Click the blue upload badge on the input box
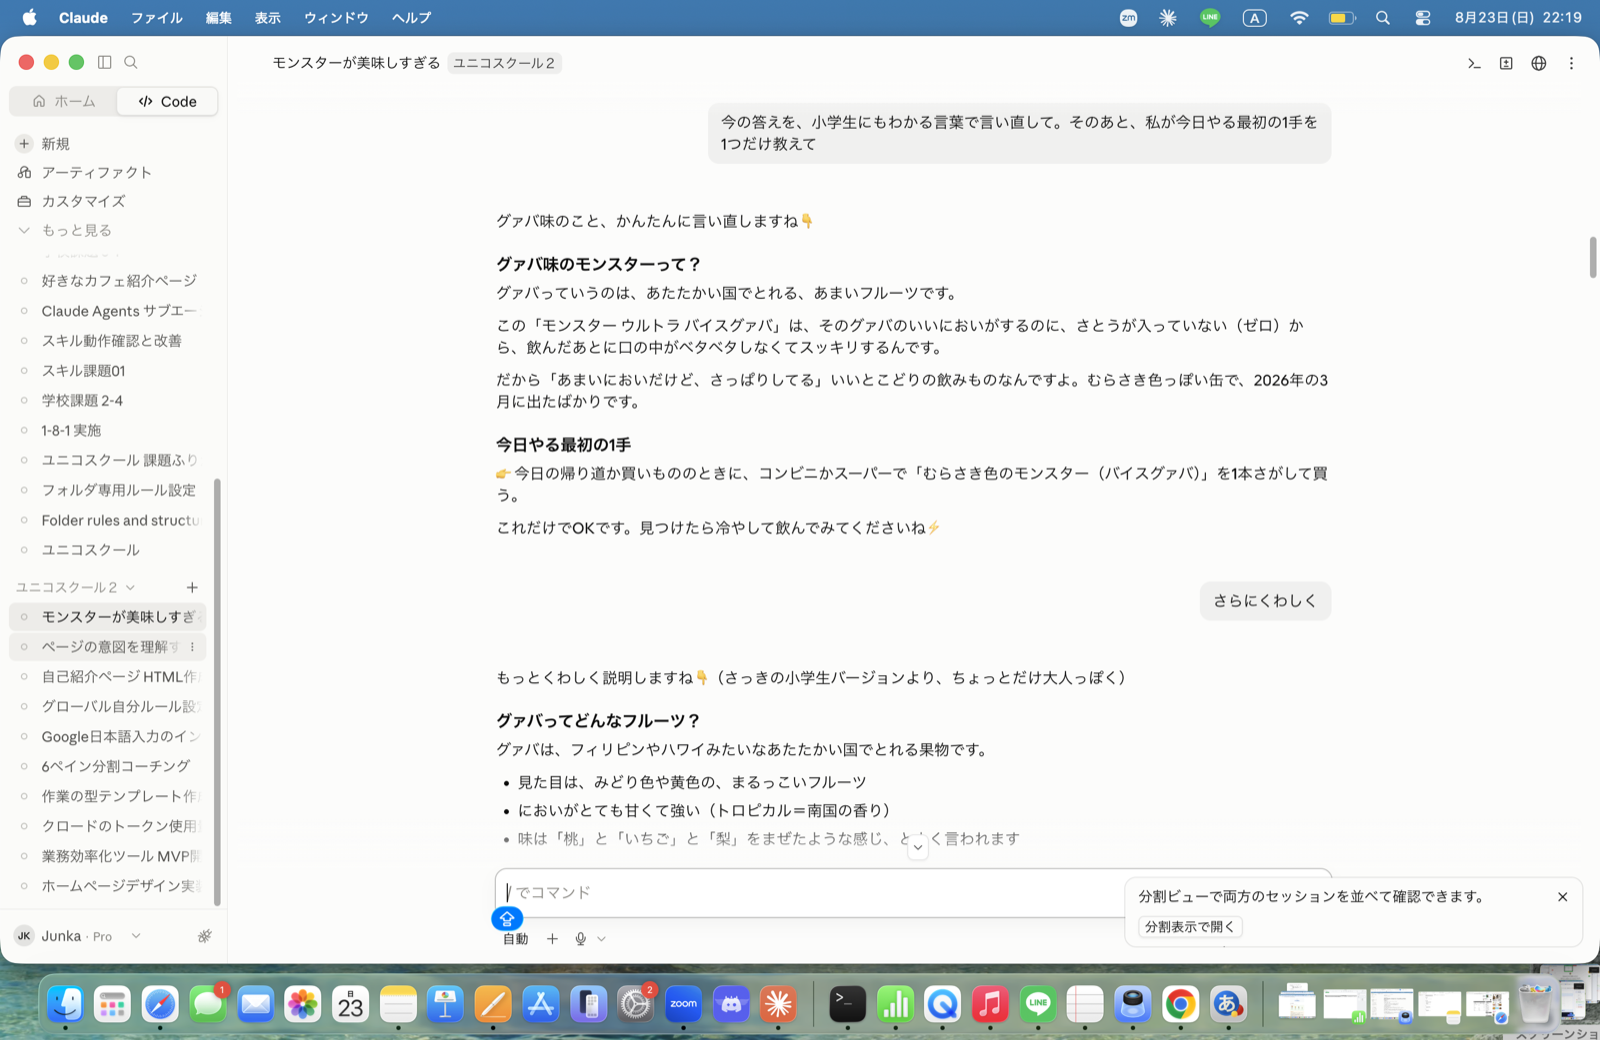 pos(507,918)
